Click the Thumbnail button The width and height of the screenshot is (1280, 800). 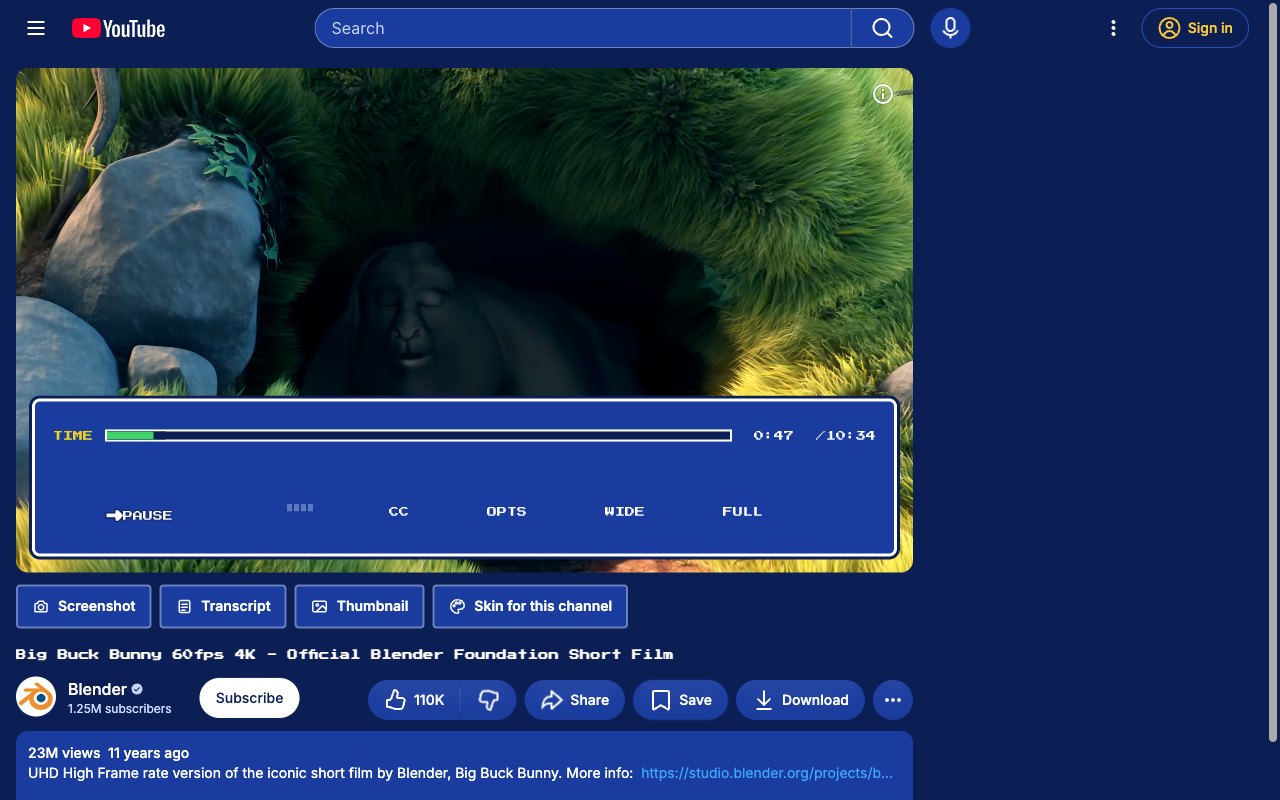coord(359,606)
